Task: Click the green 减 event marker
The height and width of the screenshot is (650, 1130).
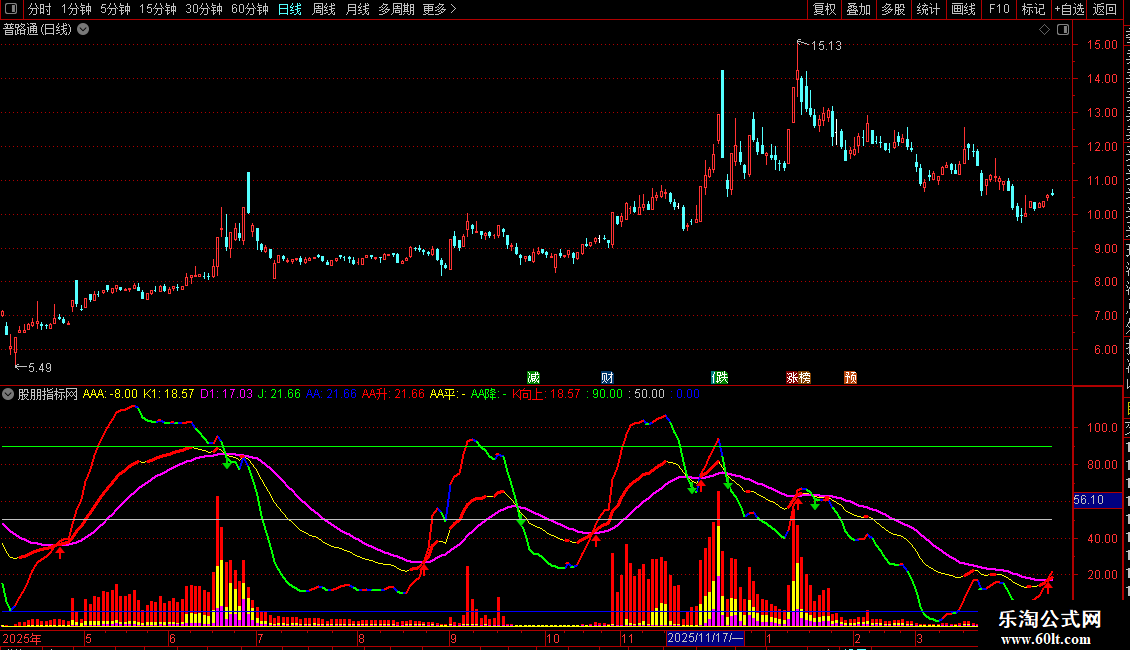Action: pos(533,378)
